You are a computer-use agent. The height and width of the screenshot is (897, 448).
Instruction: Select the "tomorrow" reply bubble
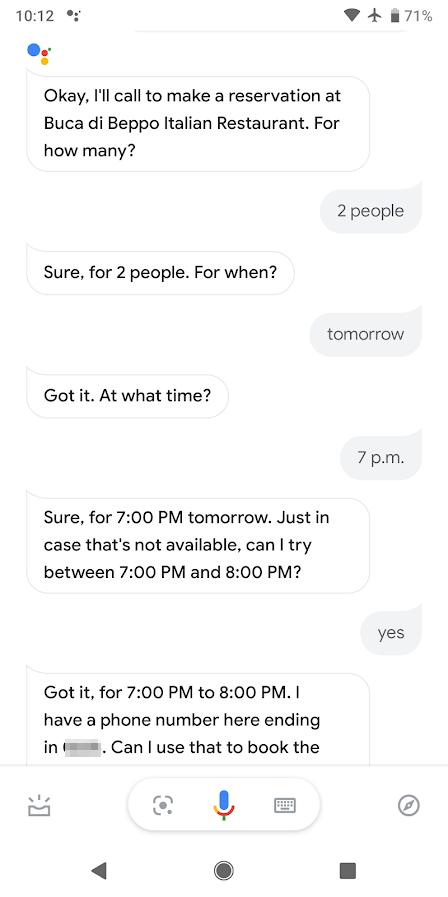366,334
